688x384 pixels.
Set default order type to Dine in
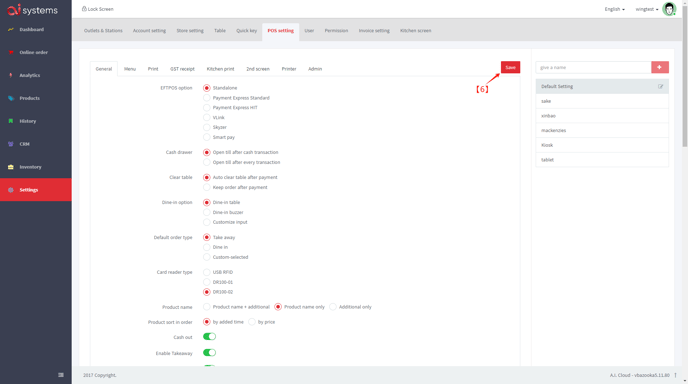coord(207,247)
